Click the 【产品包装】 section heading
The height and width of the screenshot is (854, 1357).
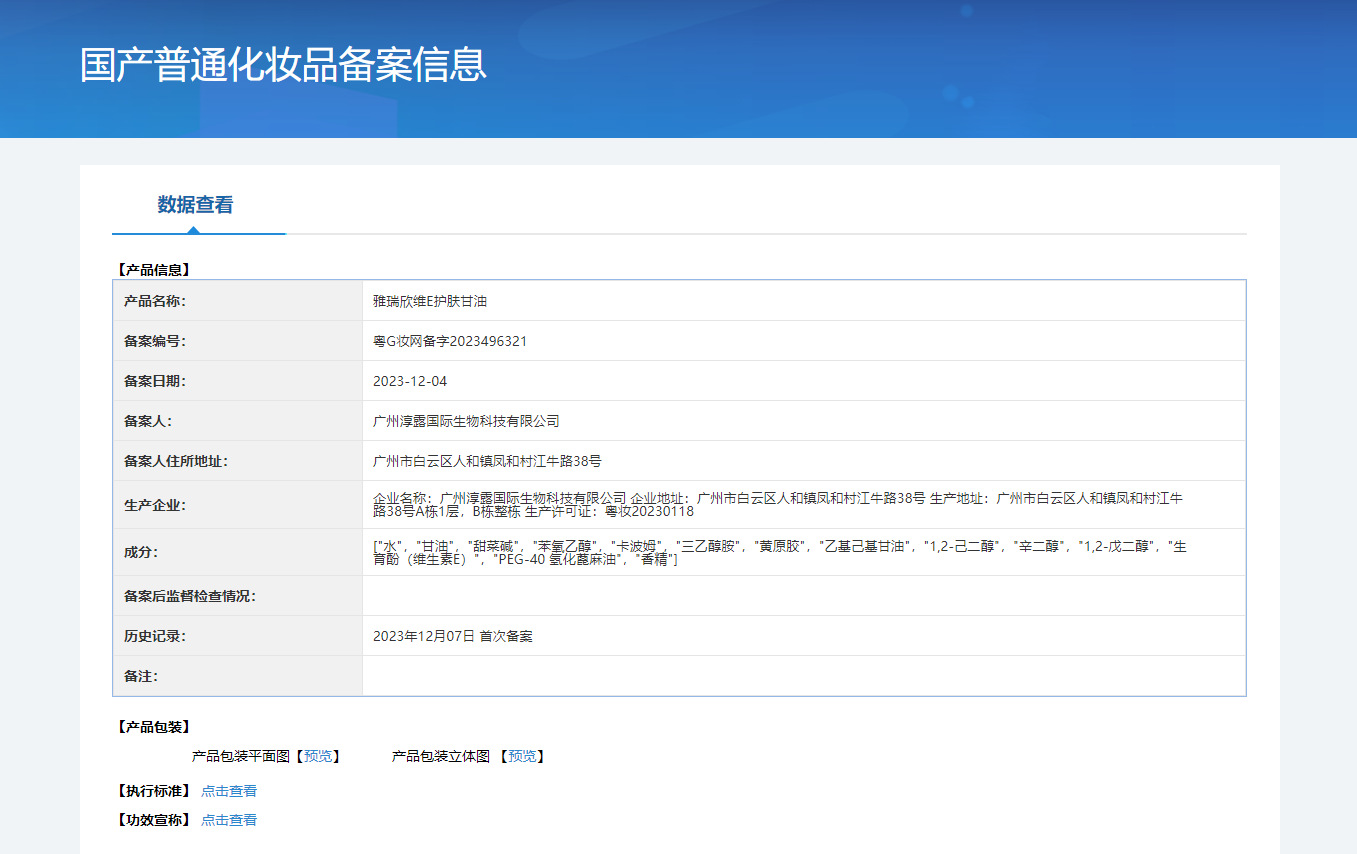pos(153,727)
